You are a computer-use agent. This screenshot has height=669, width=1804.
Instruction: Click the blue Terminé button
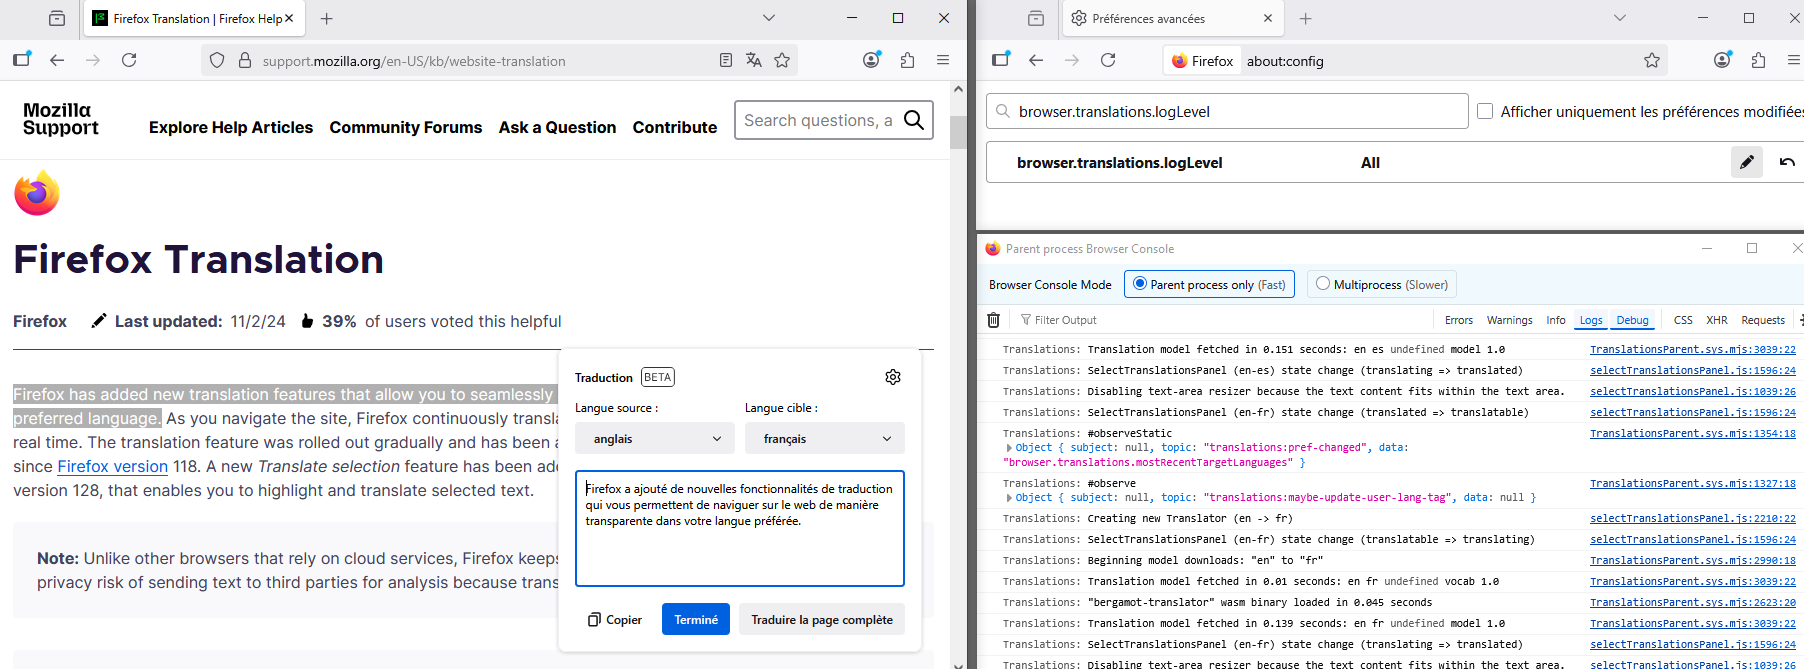click(696, 619)
